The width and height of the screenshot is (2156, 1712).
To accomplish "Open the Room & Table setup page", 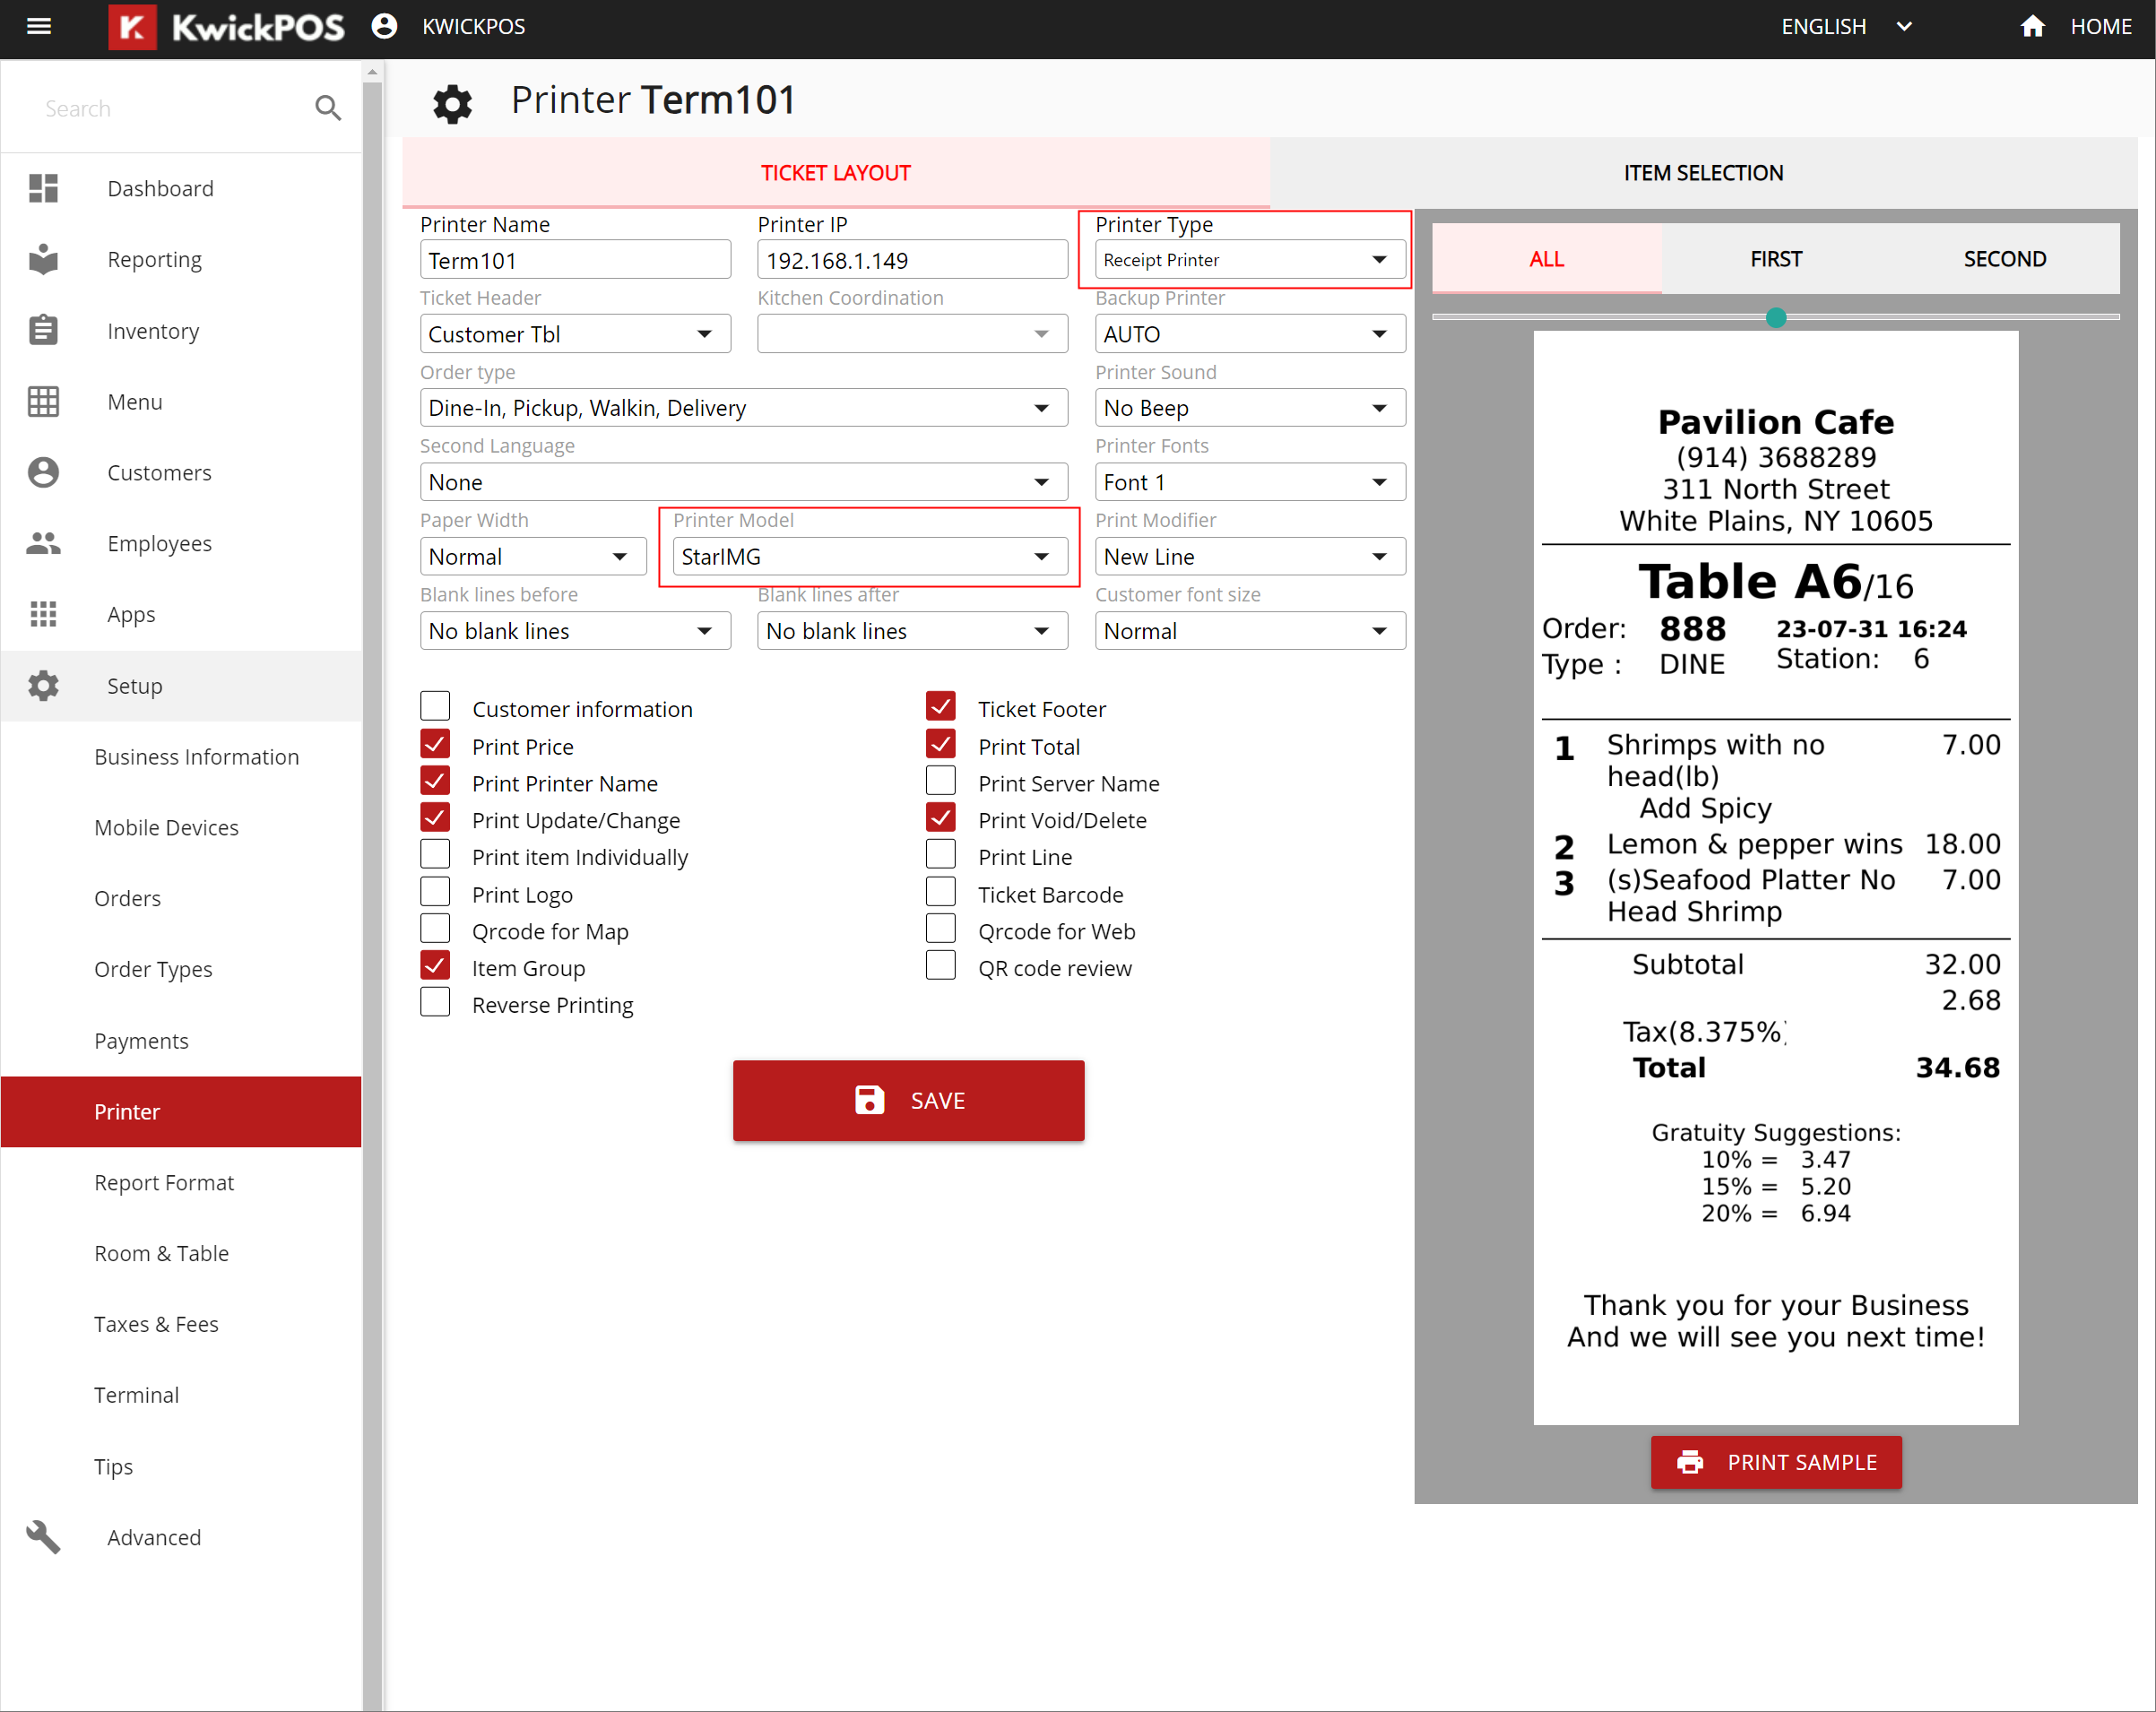I will coord(162,1253).
